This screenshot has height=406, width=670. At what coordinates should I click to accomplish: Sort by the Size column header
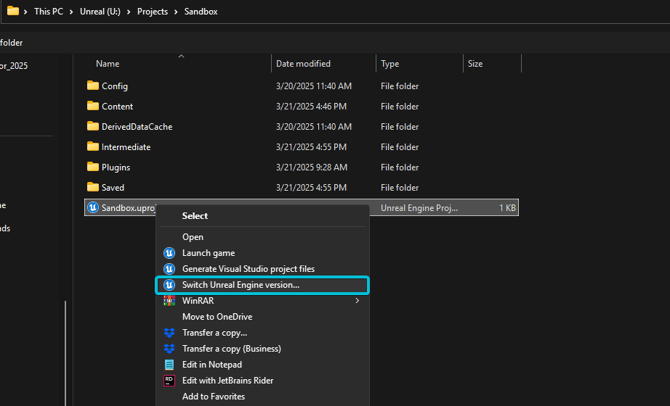(x=475, y=64)
